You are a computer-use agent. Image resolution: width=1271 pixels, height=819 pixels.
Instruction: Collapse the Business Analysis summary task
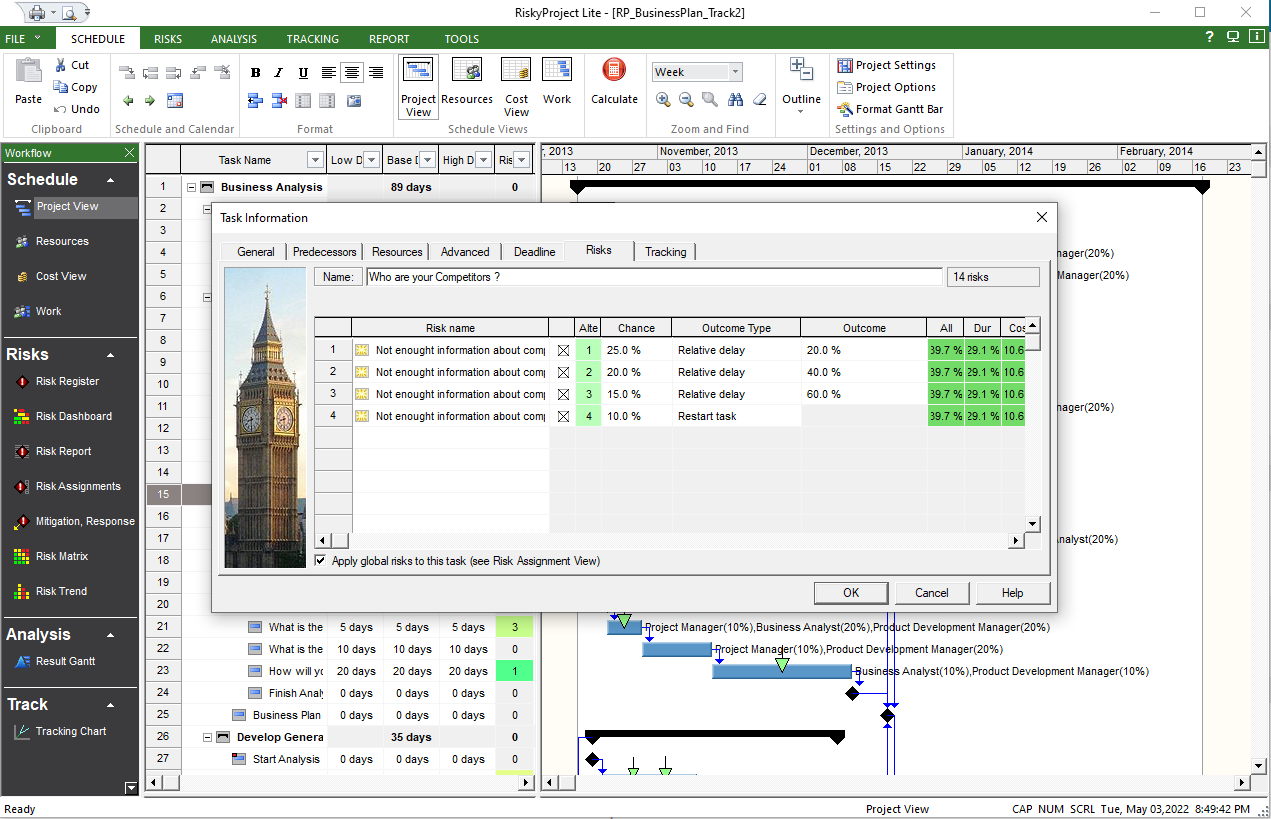(x=191, y=187)
